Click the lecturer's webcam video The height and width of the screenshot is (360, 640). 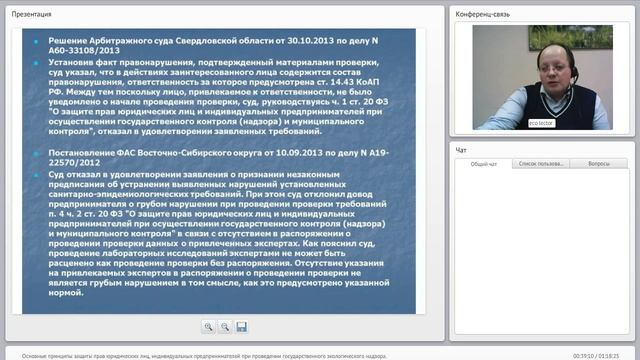click(542, 78)
